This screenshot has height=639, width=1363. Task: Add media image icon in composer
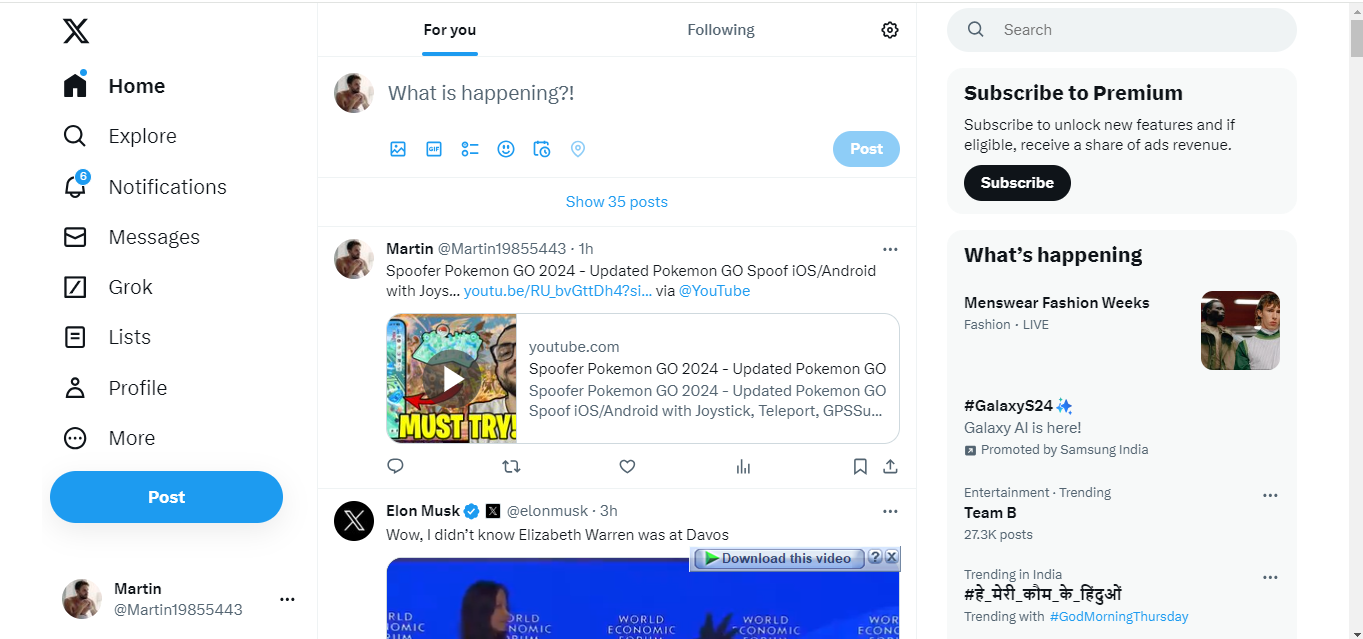click(x=398, y=149)
